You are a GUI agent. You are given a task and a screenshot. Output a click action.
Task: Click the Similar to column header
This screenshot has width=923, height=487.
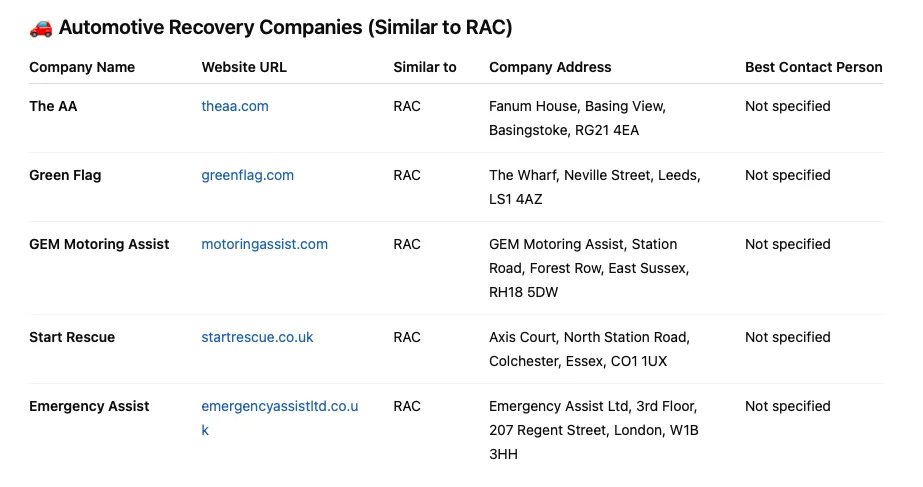[424, 67]
